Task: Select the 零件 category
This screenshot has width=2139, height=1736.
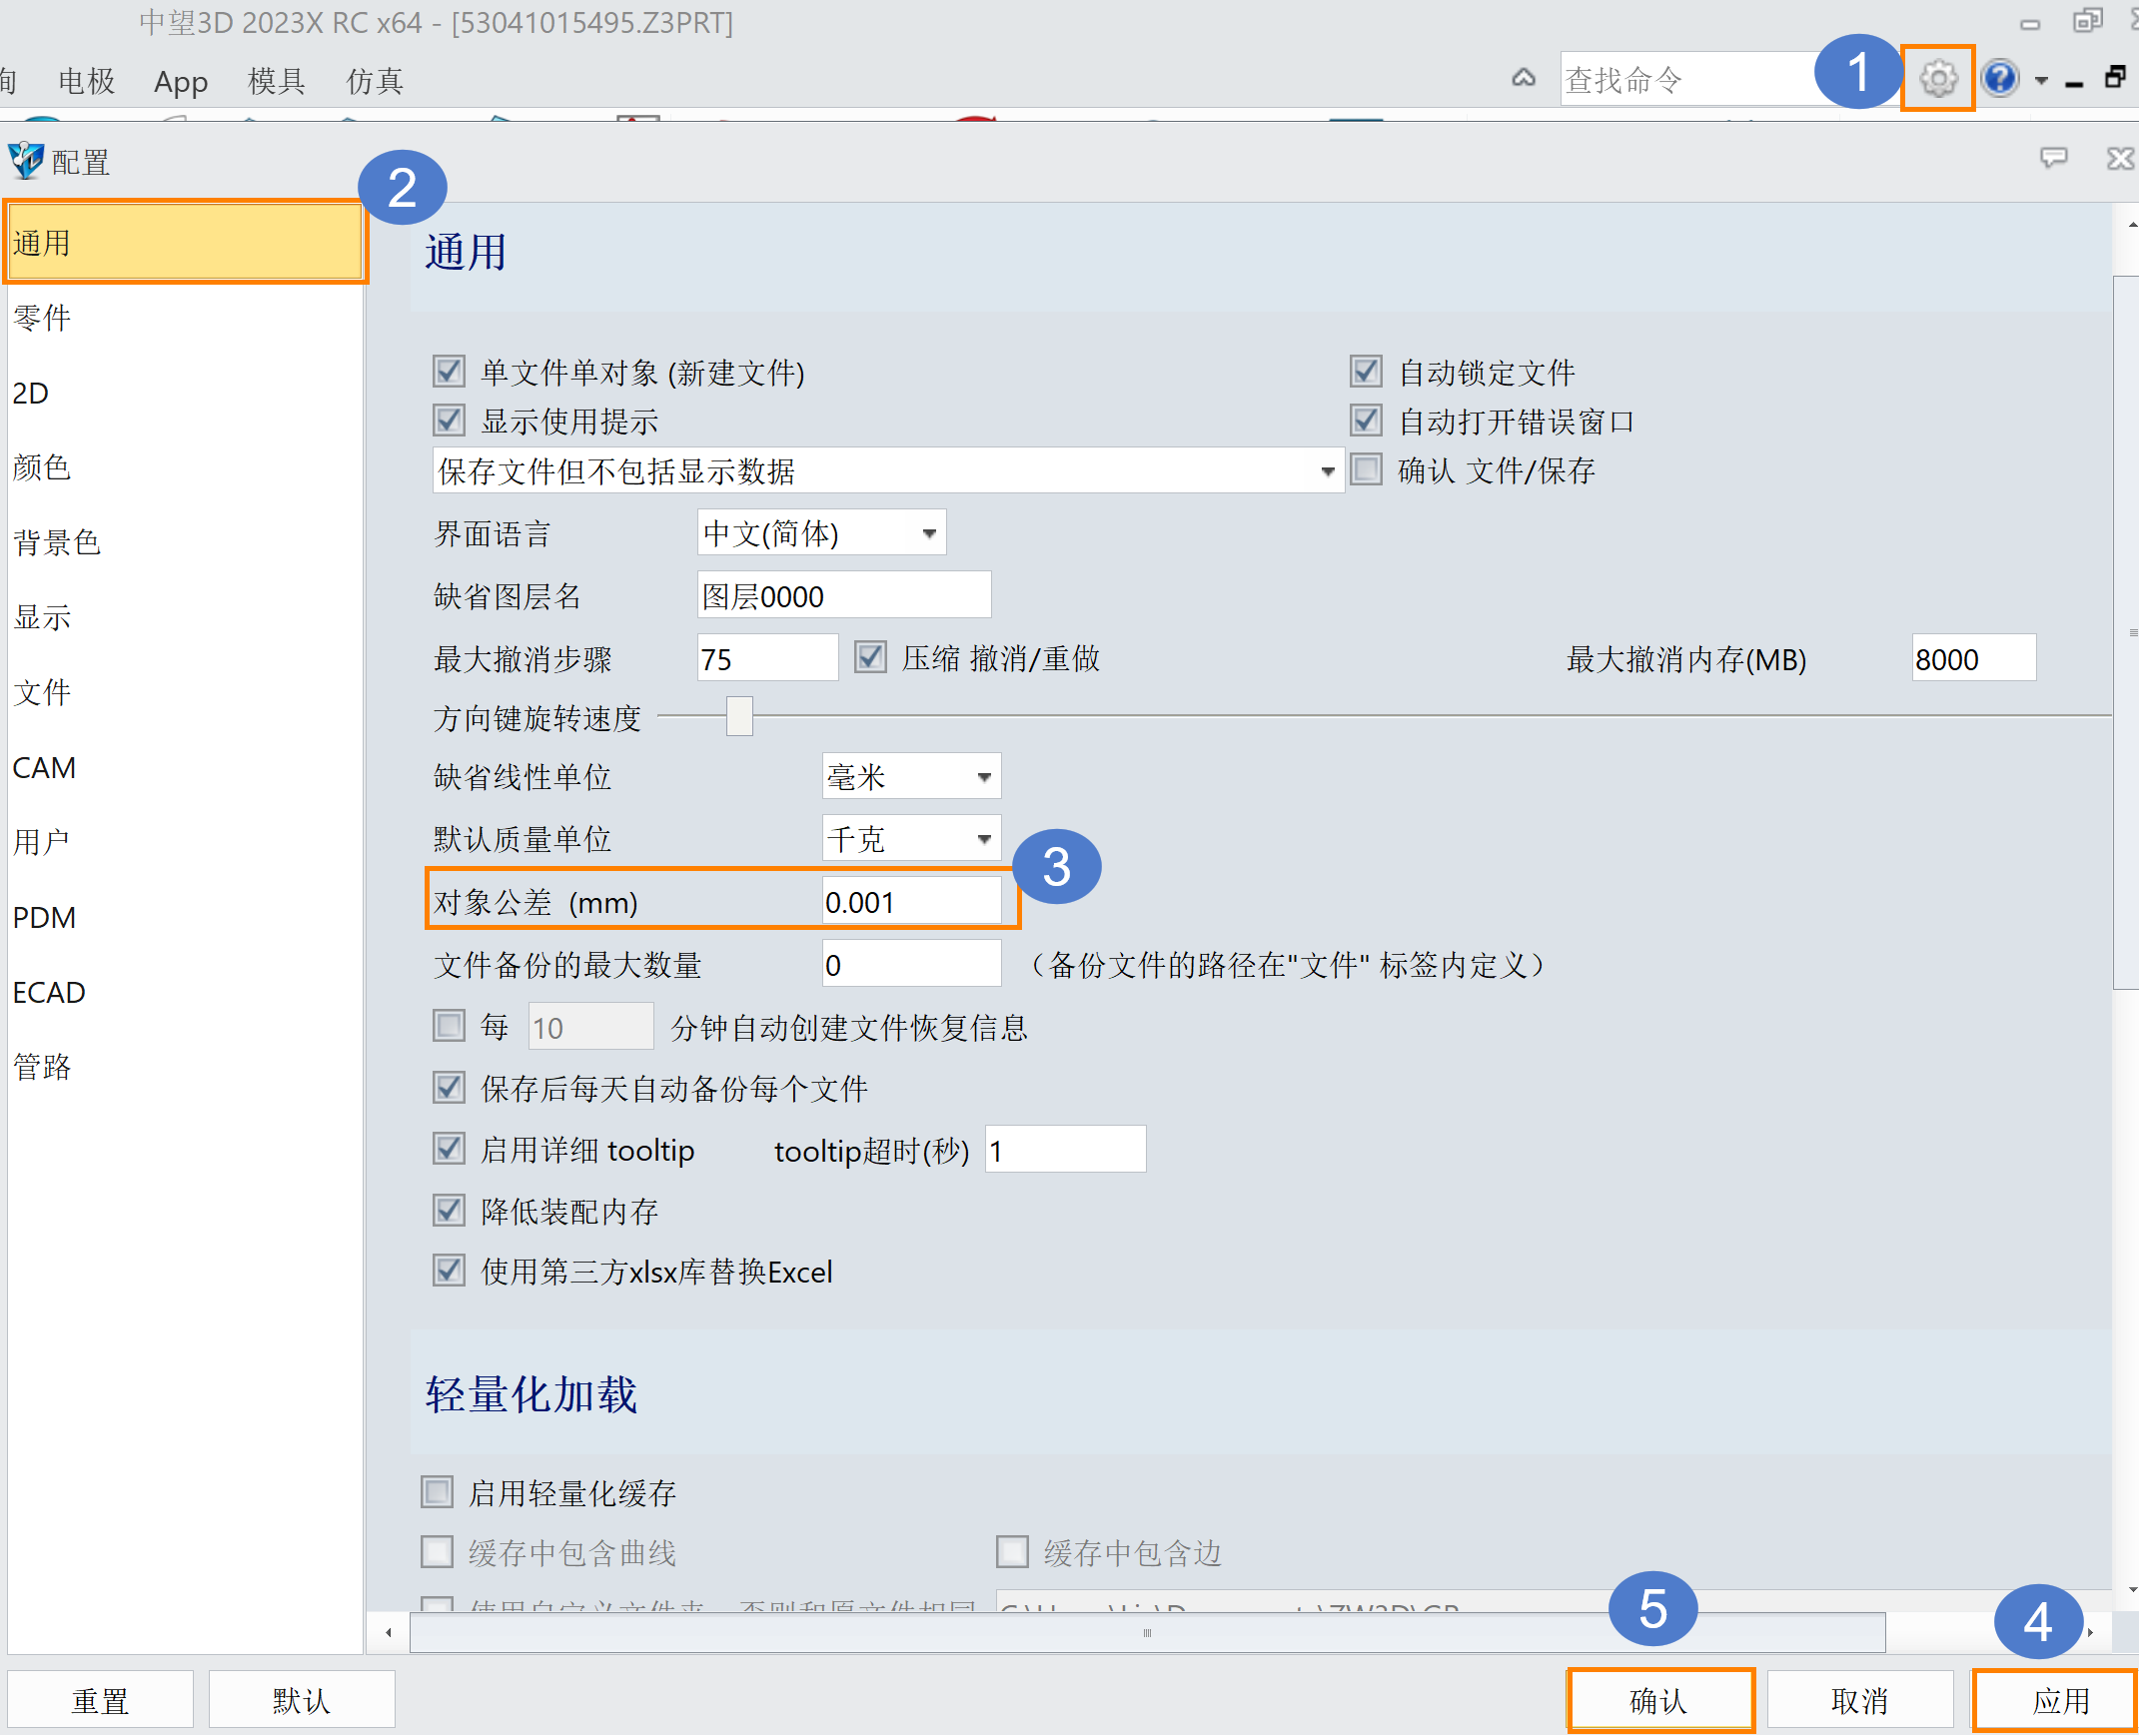Action: [x=185, y=318]
